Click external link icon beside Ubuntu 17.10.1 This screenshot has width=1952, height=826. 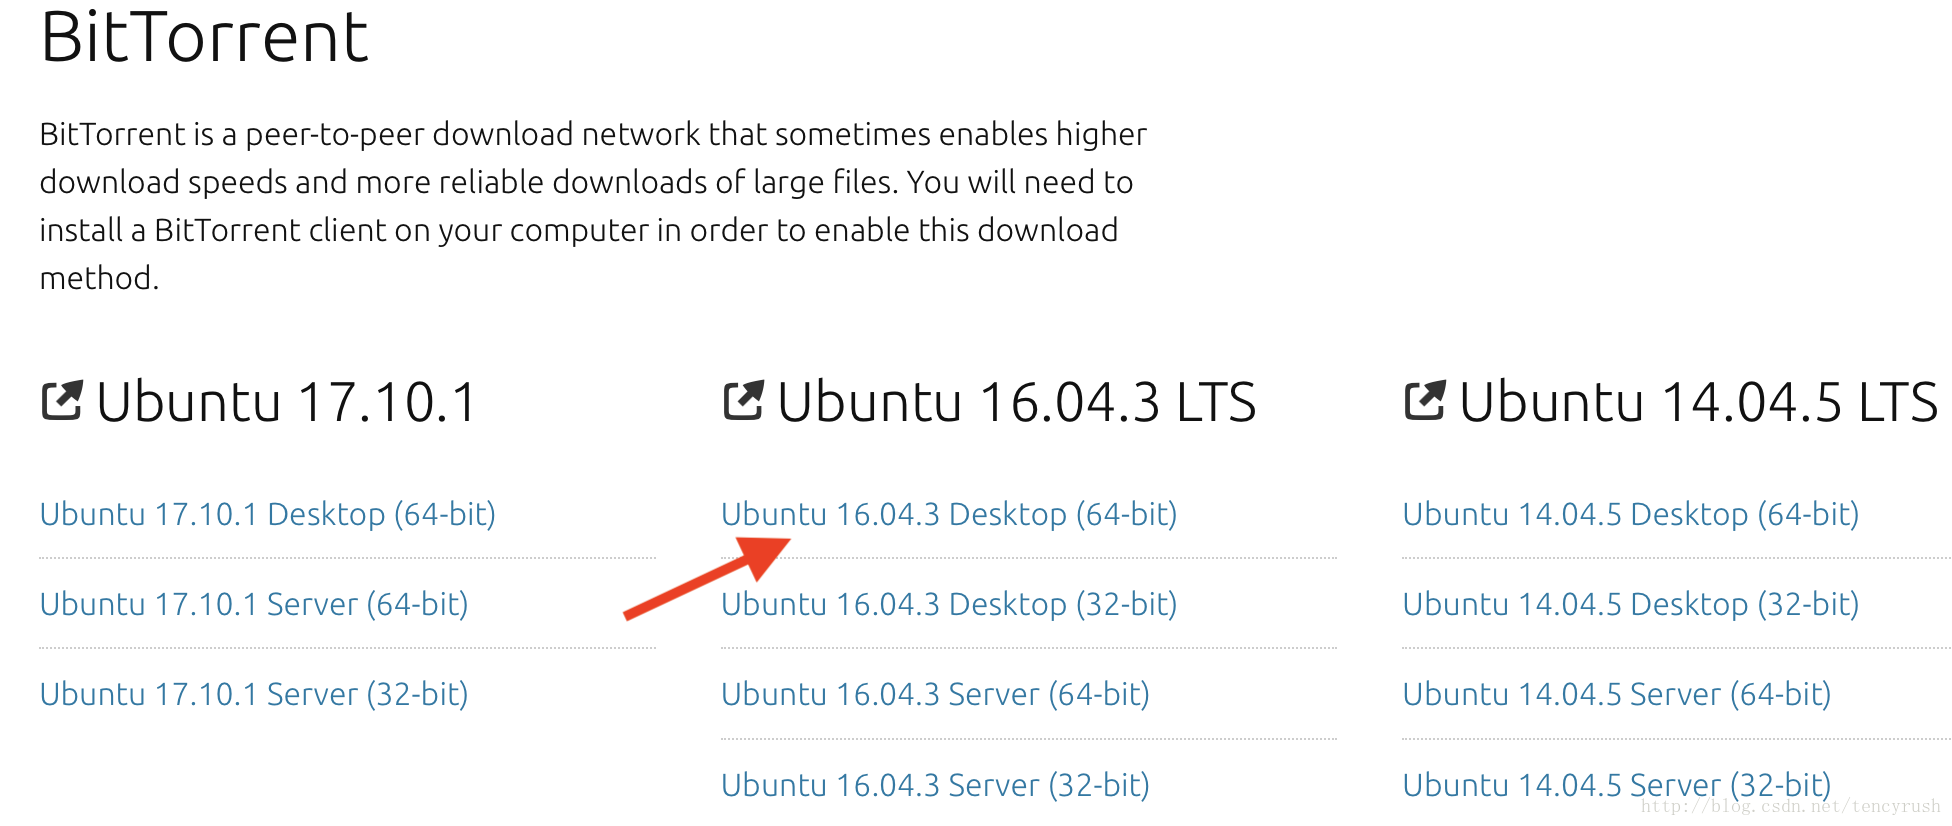coord(62,401)
